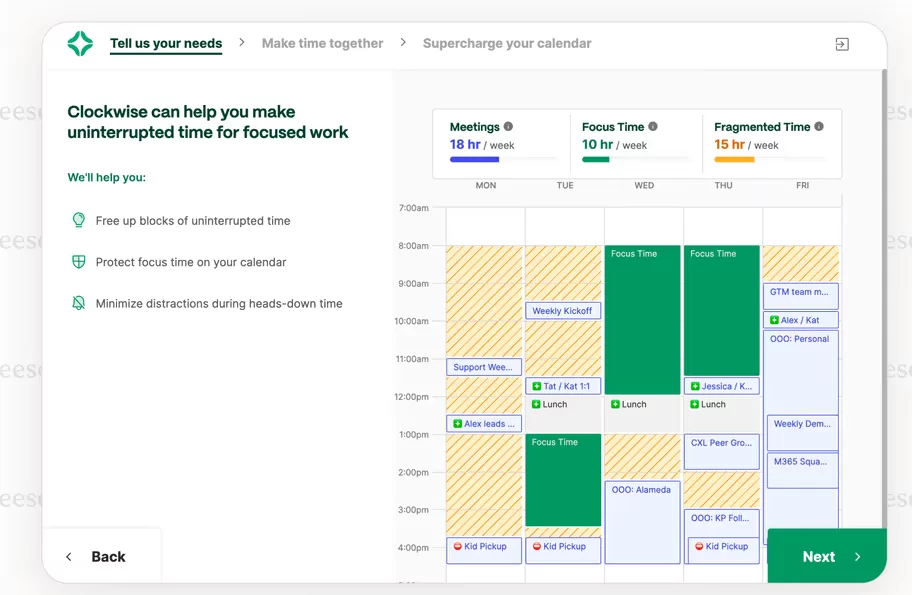Click the 18 hr / week value
912x595 pixels.
click(x=482, y=144)
